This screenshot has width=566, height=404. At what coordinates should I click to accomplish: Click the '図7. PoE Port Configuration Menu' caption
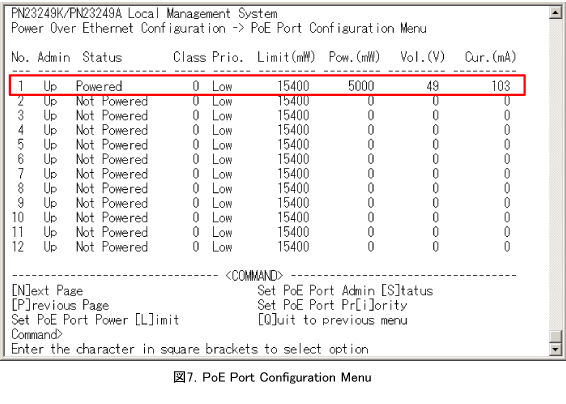[273, 377]
